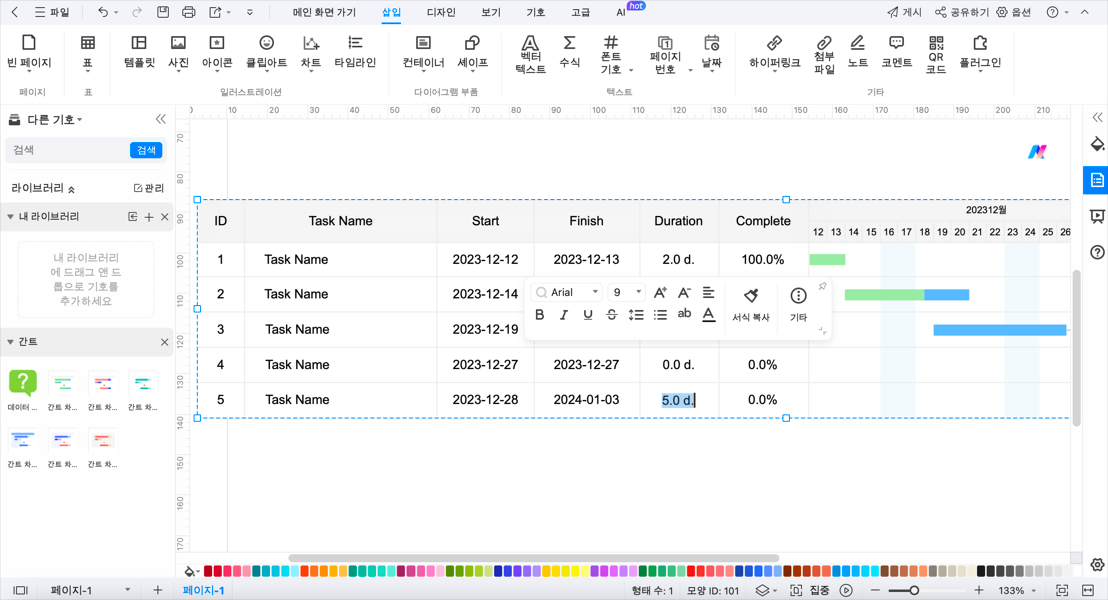This screenshot has height=600, width=1108.
Task: Click the 공유하기 share button
Action: click(x=962, y=12)
